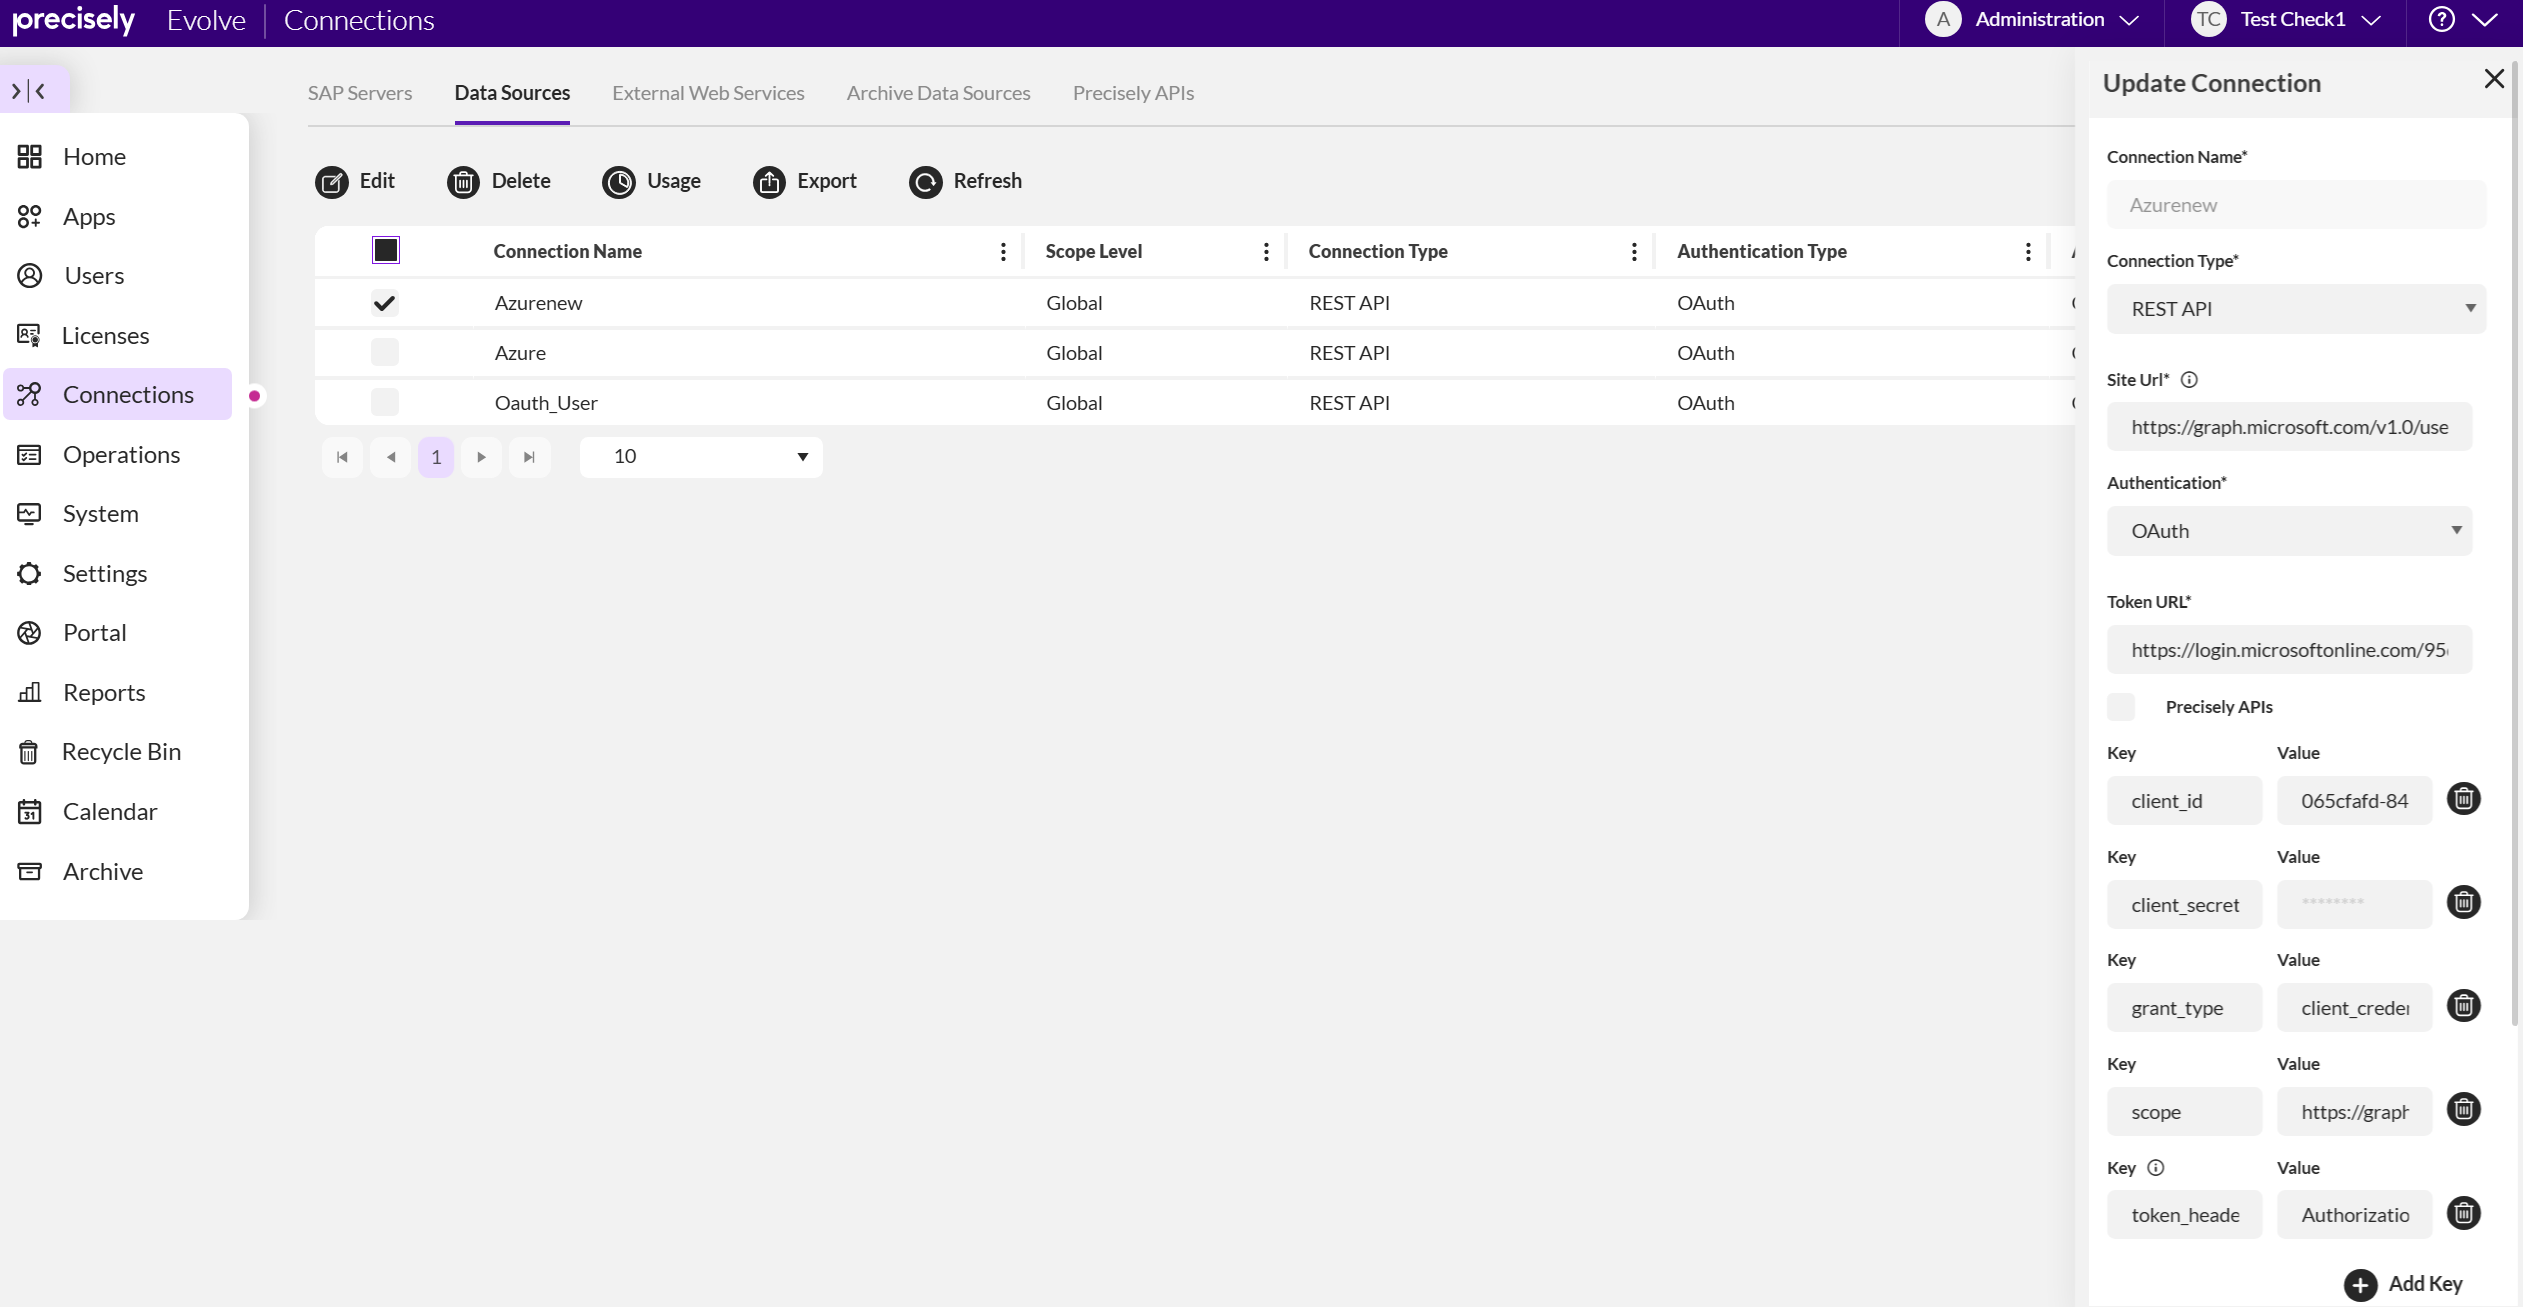This screenshot has width=2523, height=1307.
Task: Uncheck the Azurenew row checkbox
Action: pos(384,303)
